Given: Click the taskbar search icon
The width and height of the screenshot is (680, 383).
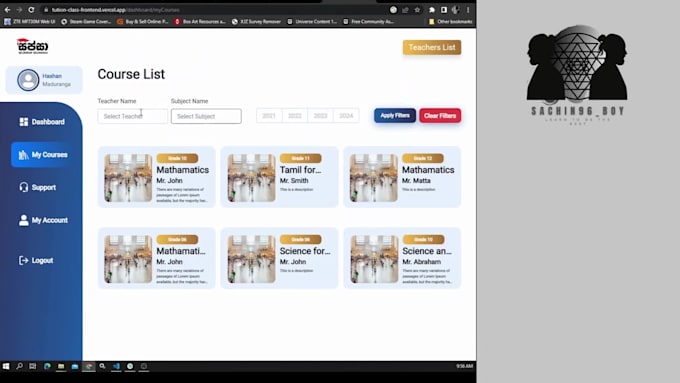Looking at the screenshot, I should [20, 367].
